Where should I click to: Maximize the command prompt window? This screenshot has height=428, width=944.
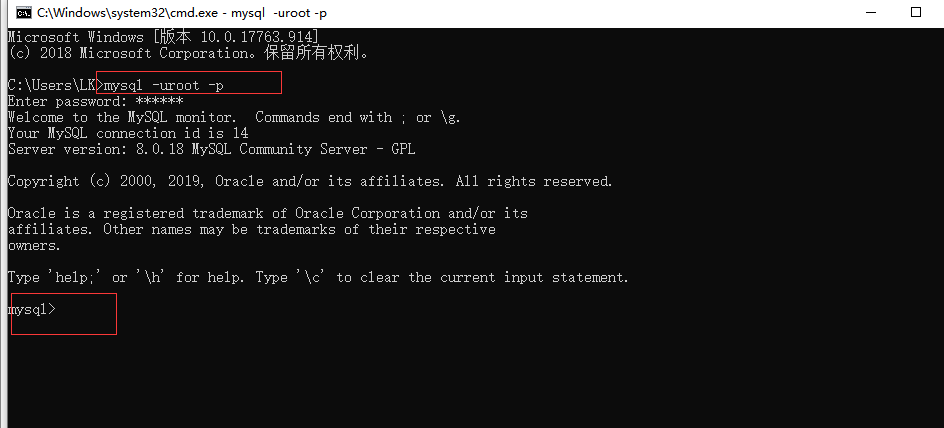point(916,12)
